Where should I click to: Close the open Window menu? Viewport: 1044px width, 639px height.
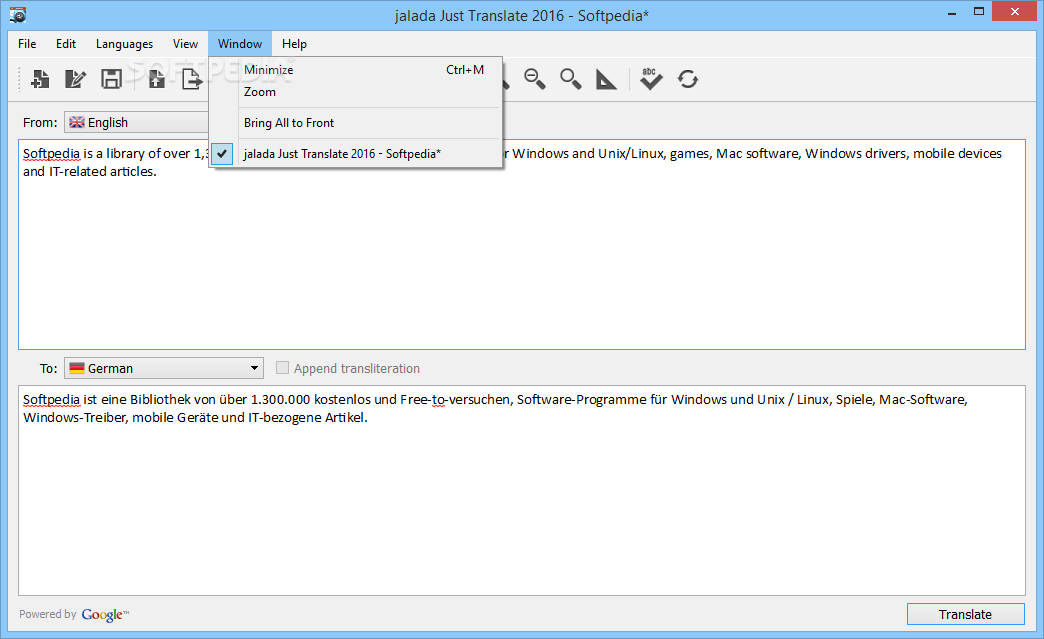(x=240, y=44)
